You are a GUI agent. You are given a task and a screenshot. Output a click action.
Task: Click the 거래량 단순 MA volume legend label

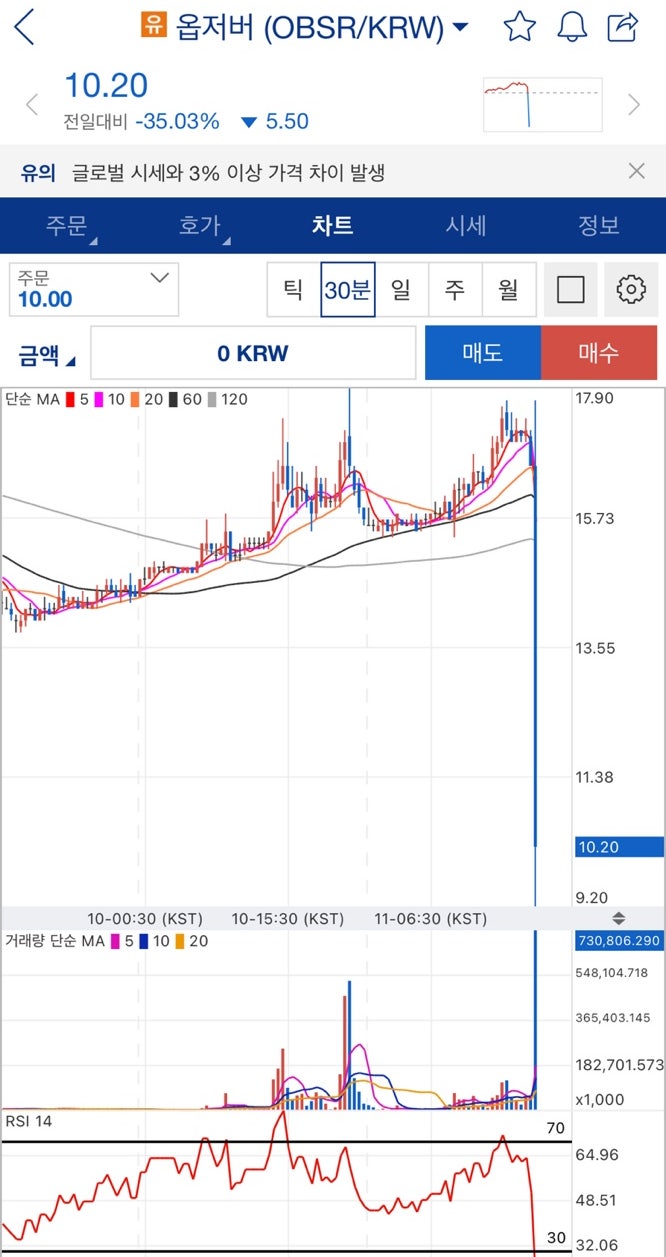point(55,941)
